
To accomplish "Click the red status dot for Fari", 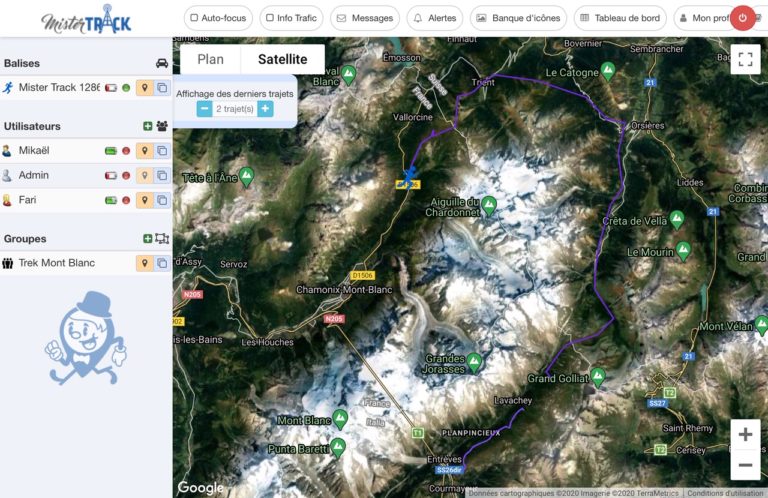I will (126, 200).
